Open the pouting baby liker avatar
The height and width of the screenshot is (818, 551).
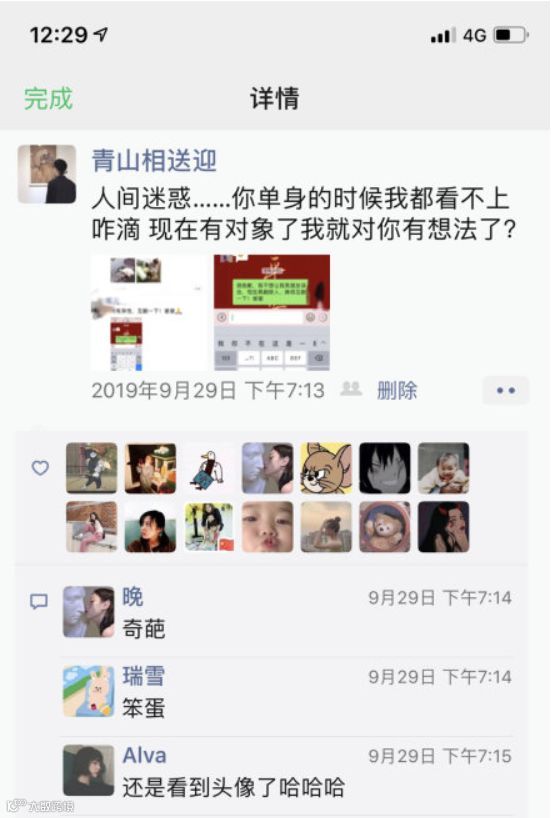pos(267,527)
